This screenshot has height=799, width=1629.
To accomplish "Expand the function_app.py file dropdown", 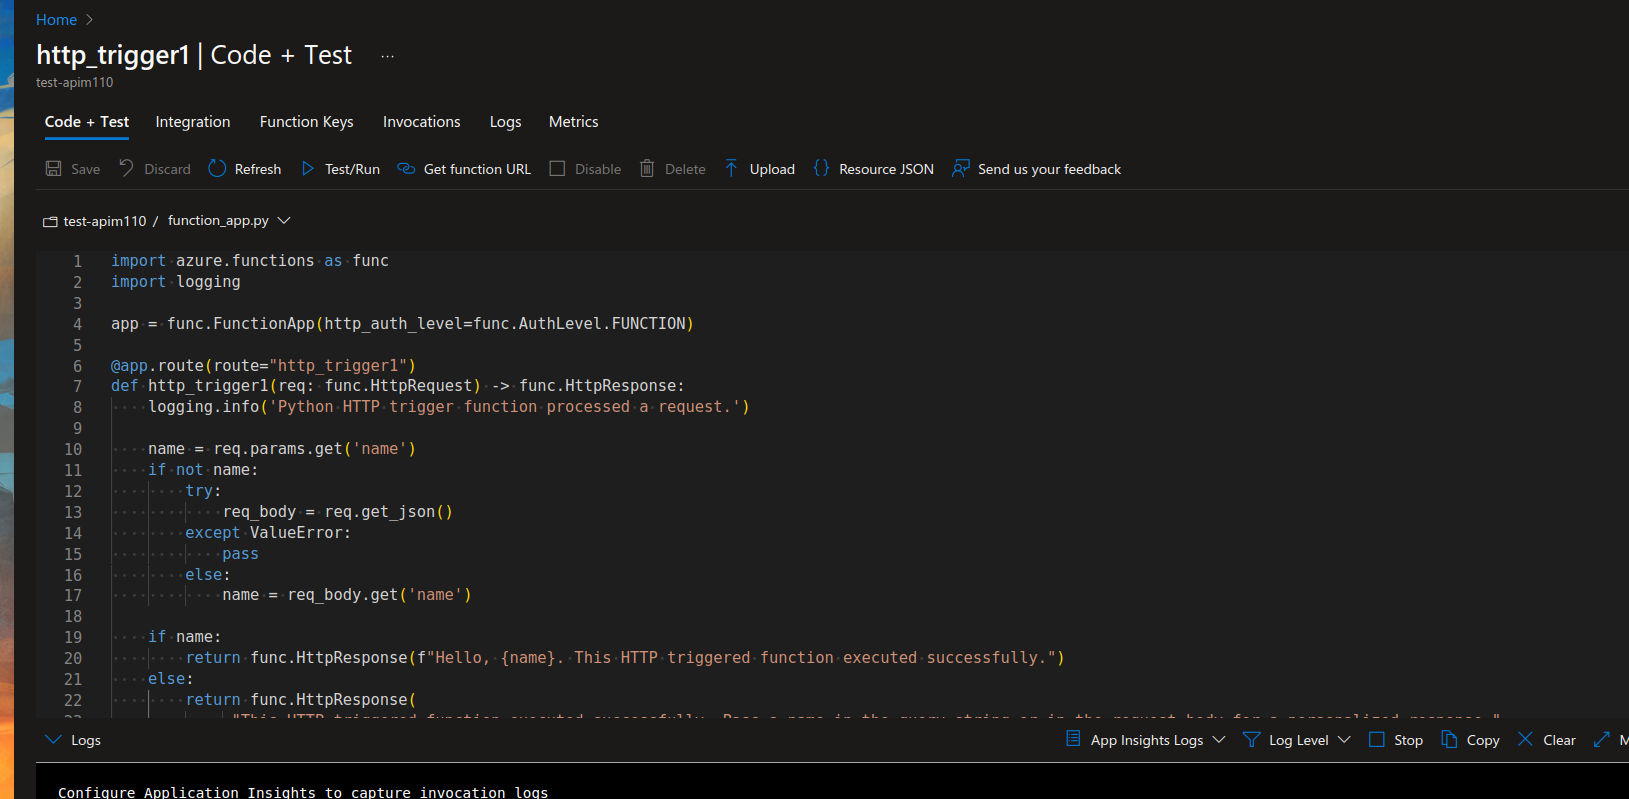I will pyautogui.click(x=284, y=220).
